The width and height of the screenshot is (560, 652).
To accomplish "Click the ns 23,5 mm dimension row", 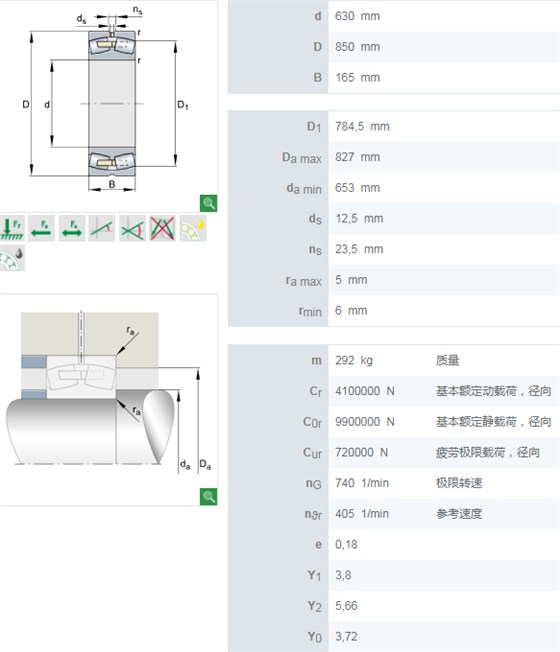I will (x=394, y=249).
